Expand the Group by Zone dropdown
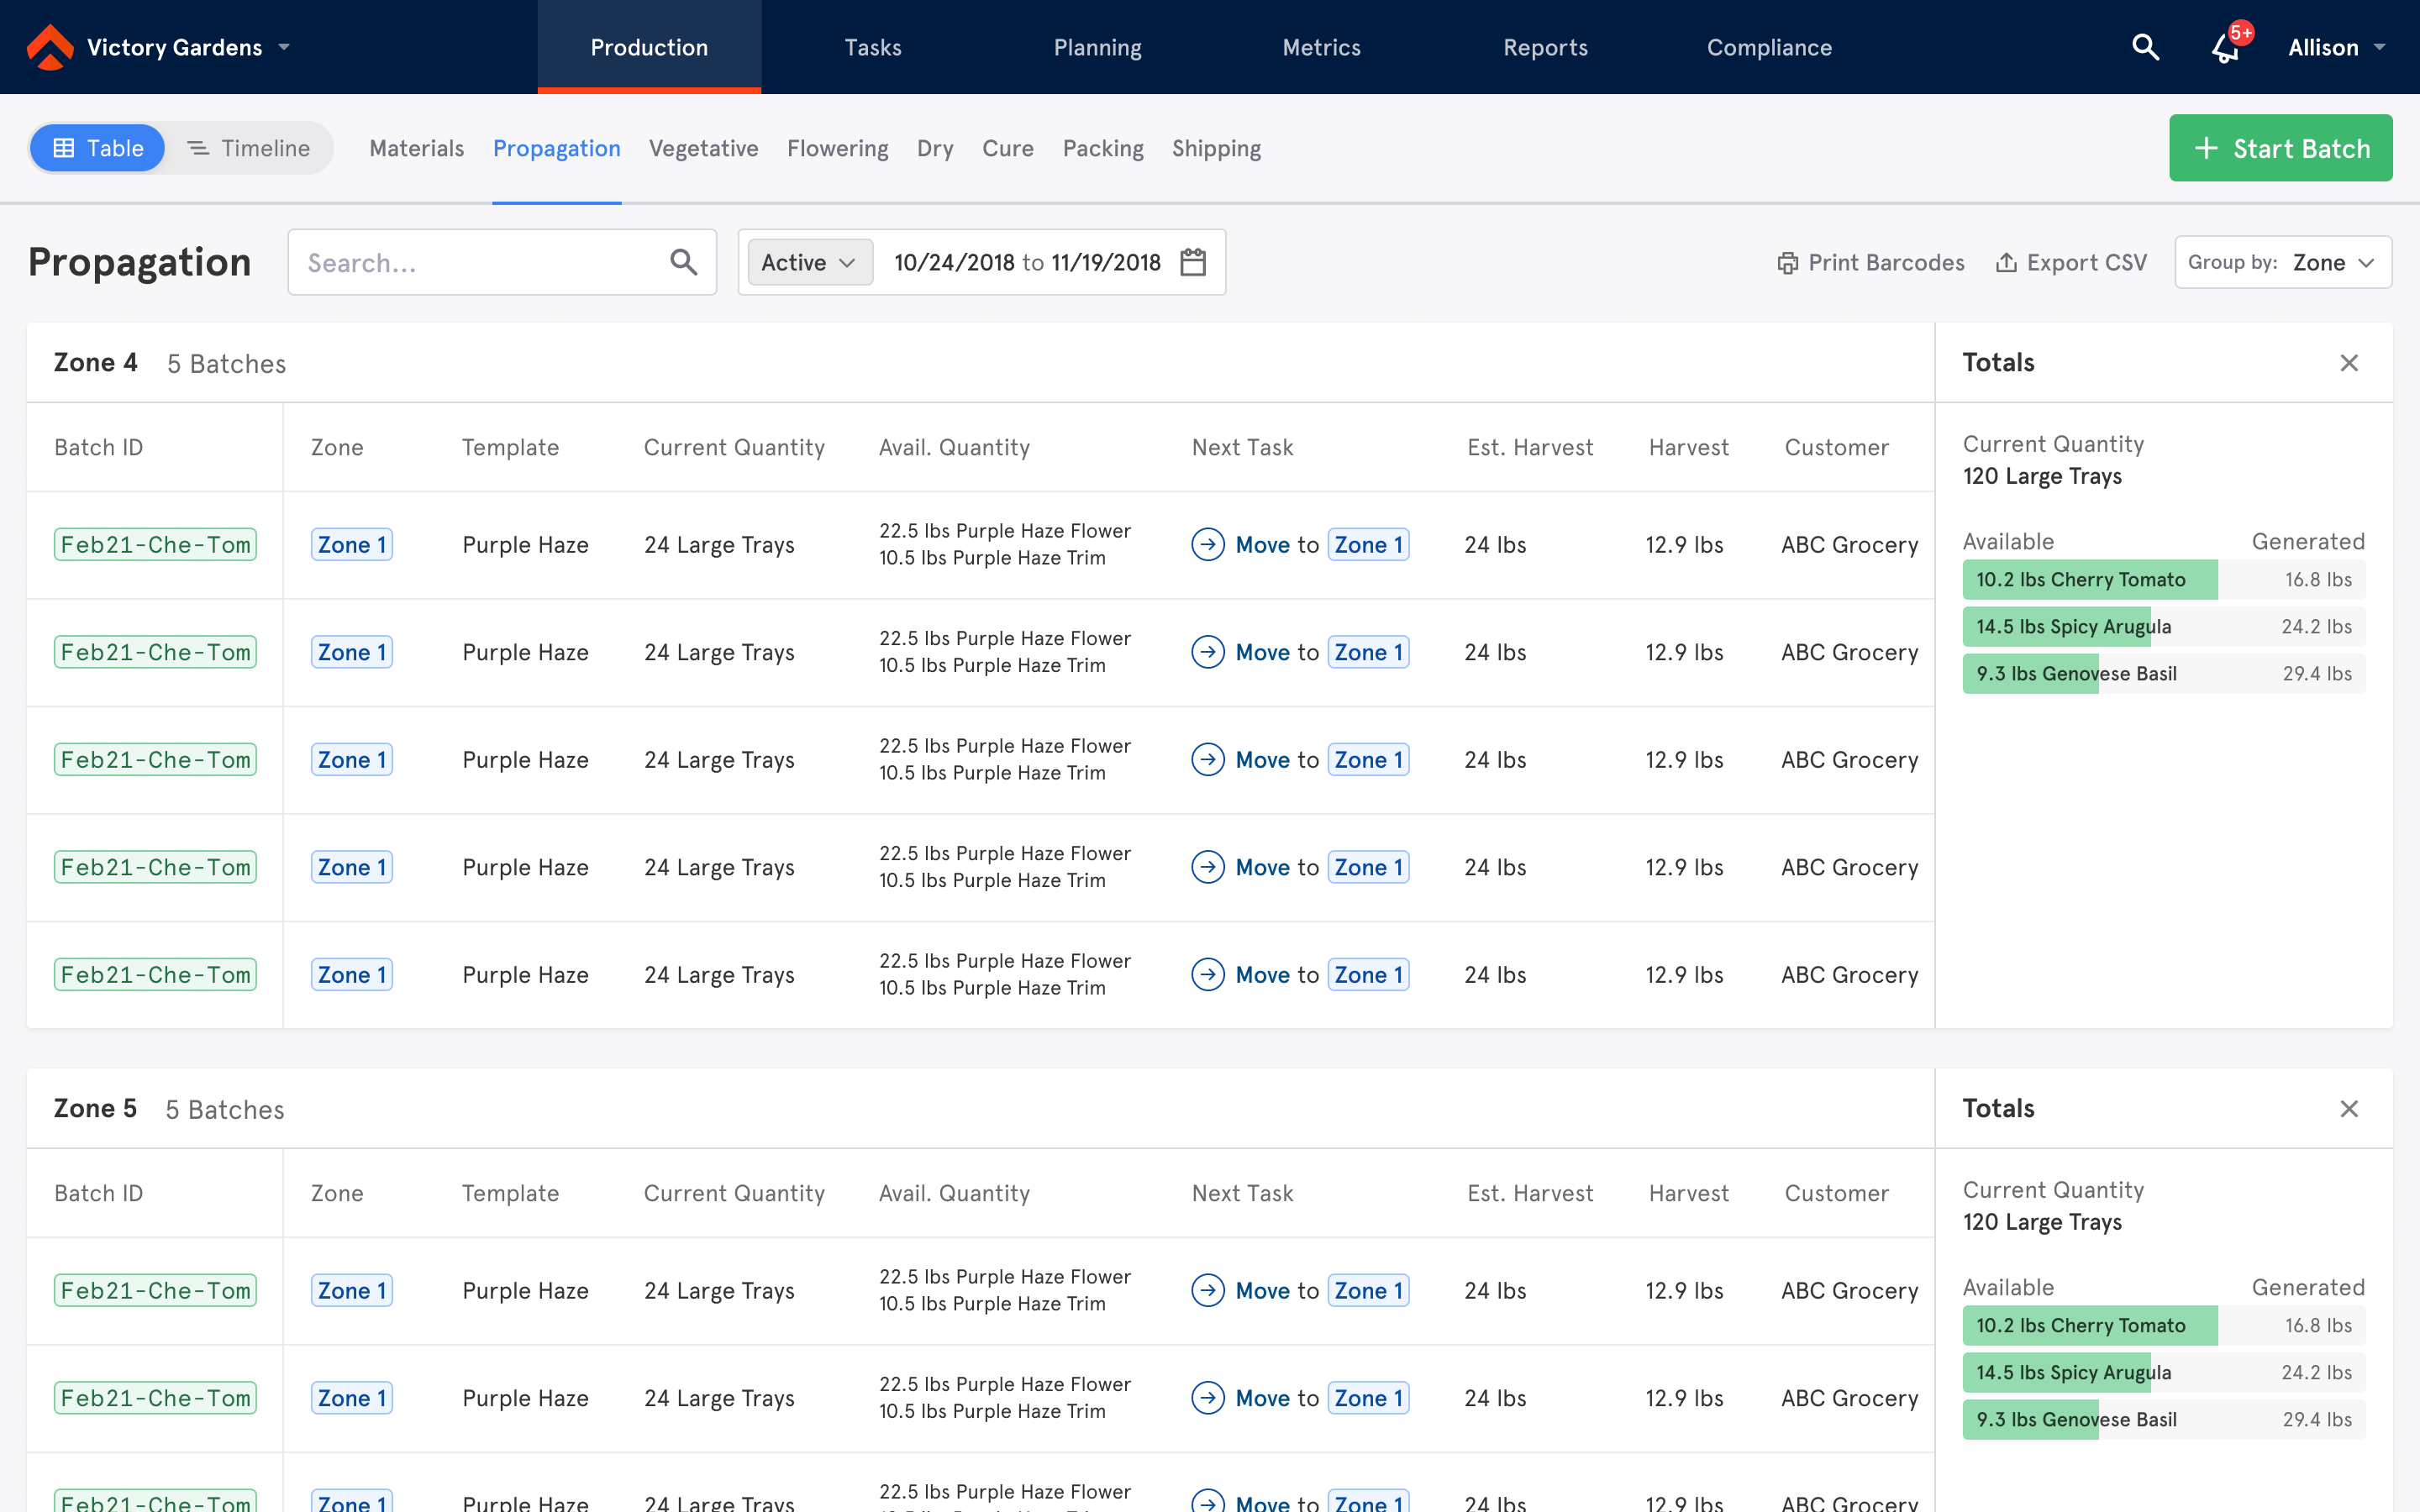2420x1512 pixels. [x=2283, y=262]
